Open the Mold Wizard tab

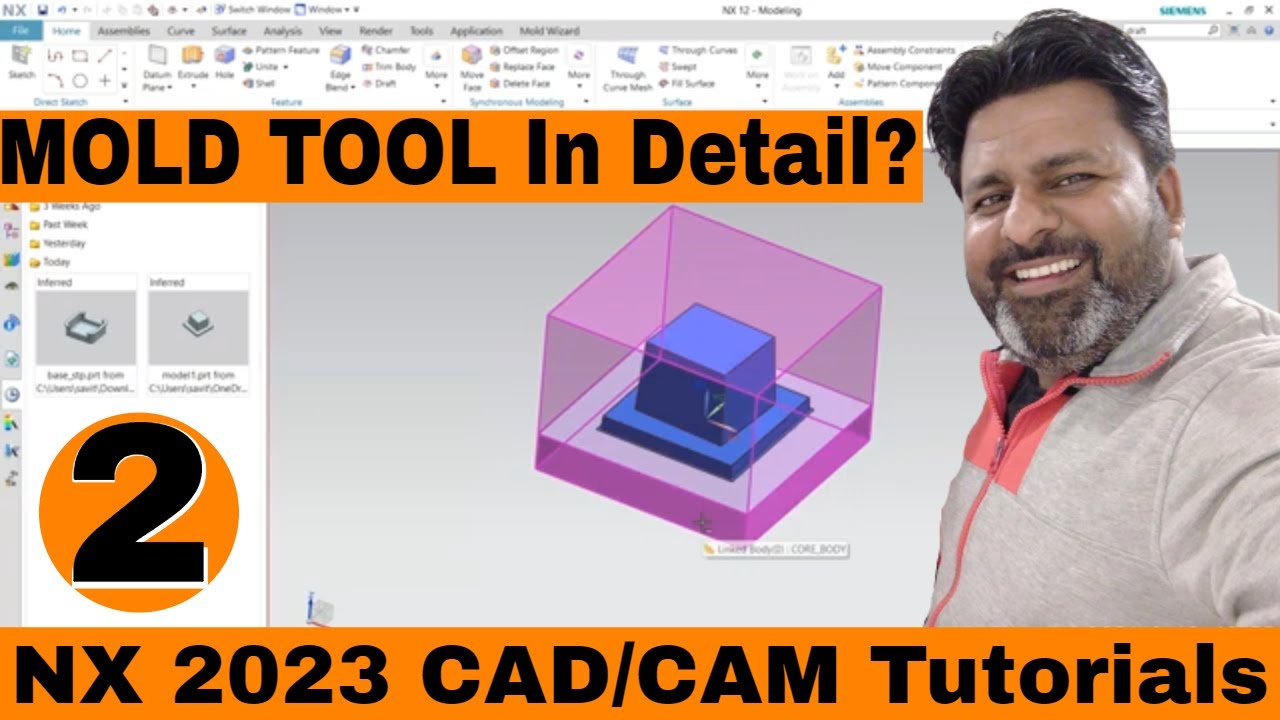548,31
